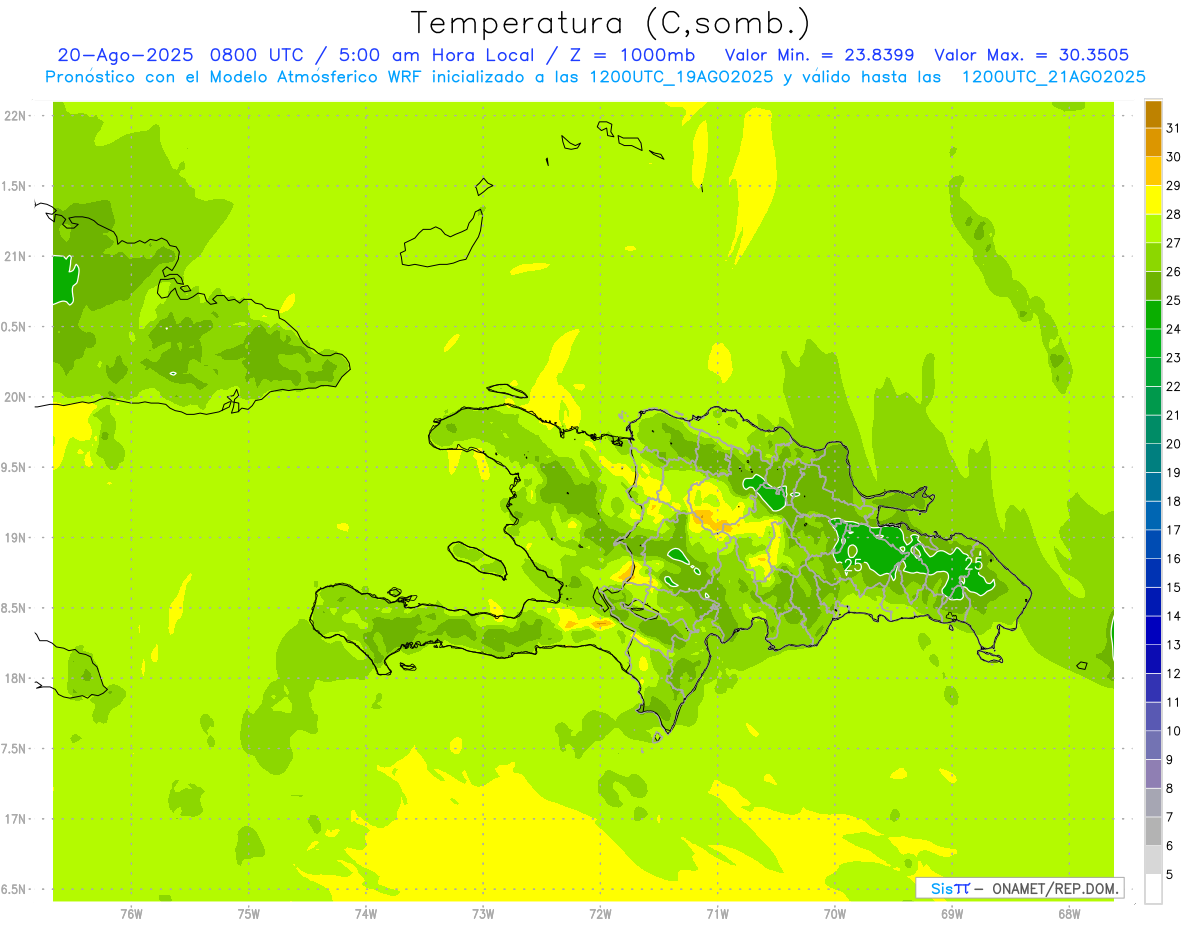1200x927 pixels.
Task: Click the valid-until time '1200UTC_21AGO2025'
Action: pyautogui.click(x=1053, y=77)
